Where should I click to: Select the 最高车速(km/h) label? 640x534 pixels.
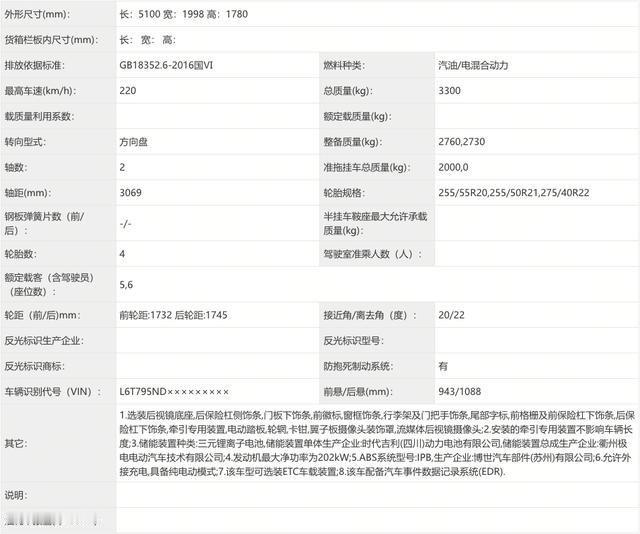pyautogui.click(x=40, y=91)
